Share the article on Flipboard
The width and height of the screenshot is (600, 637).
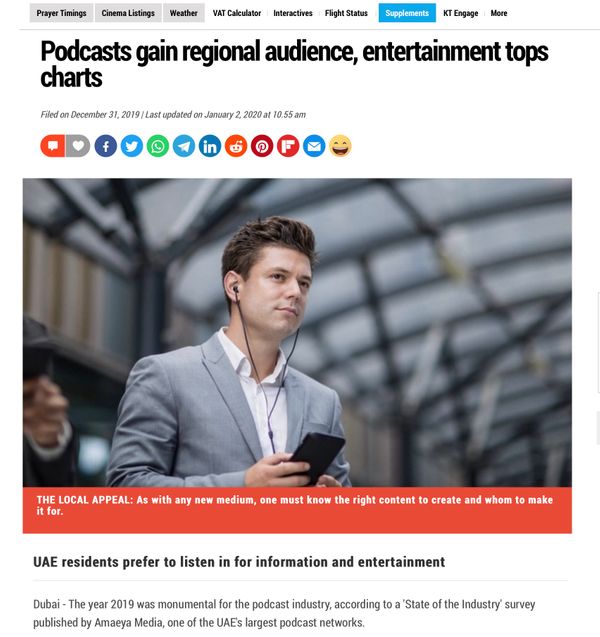[x=288, y=146]
